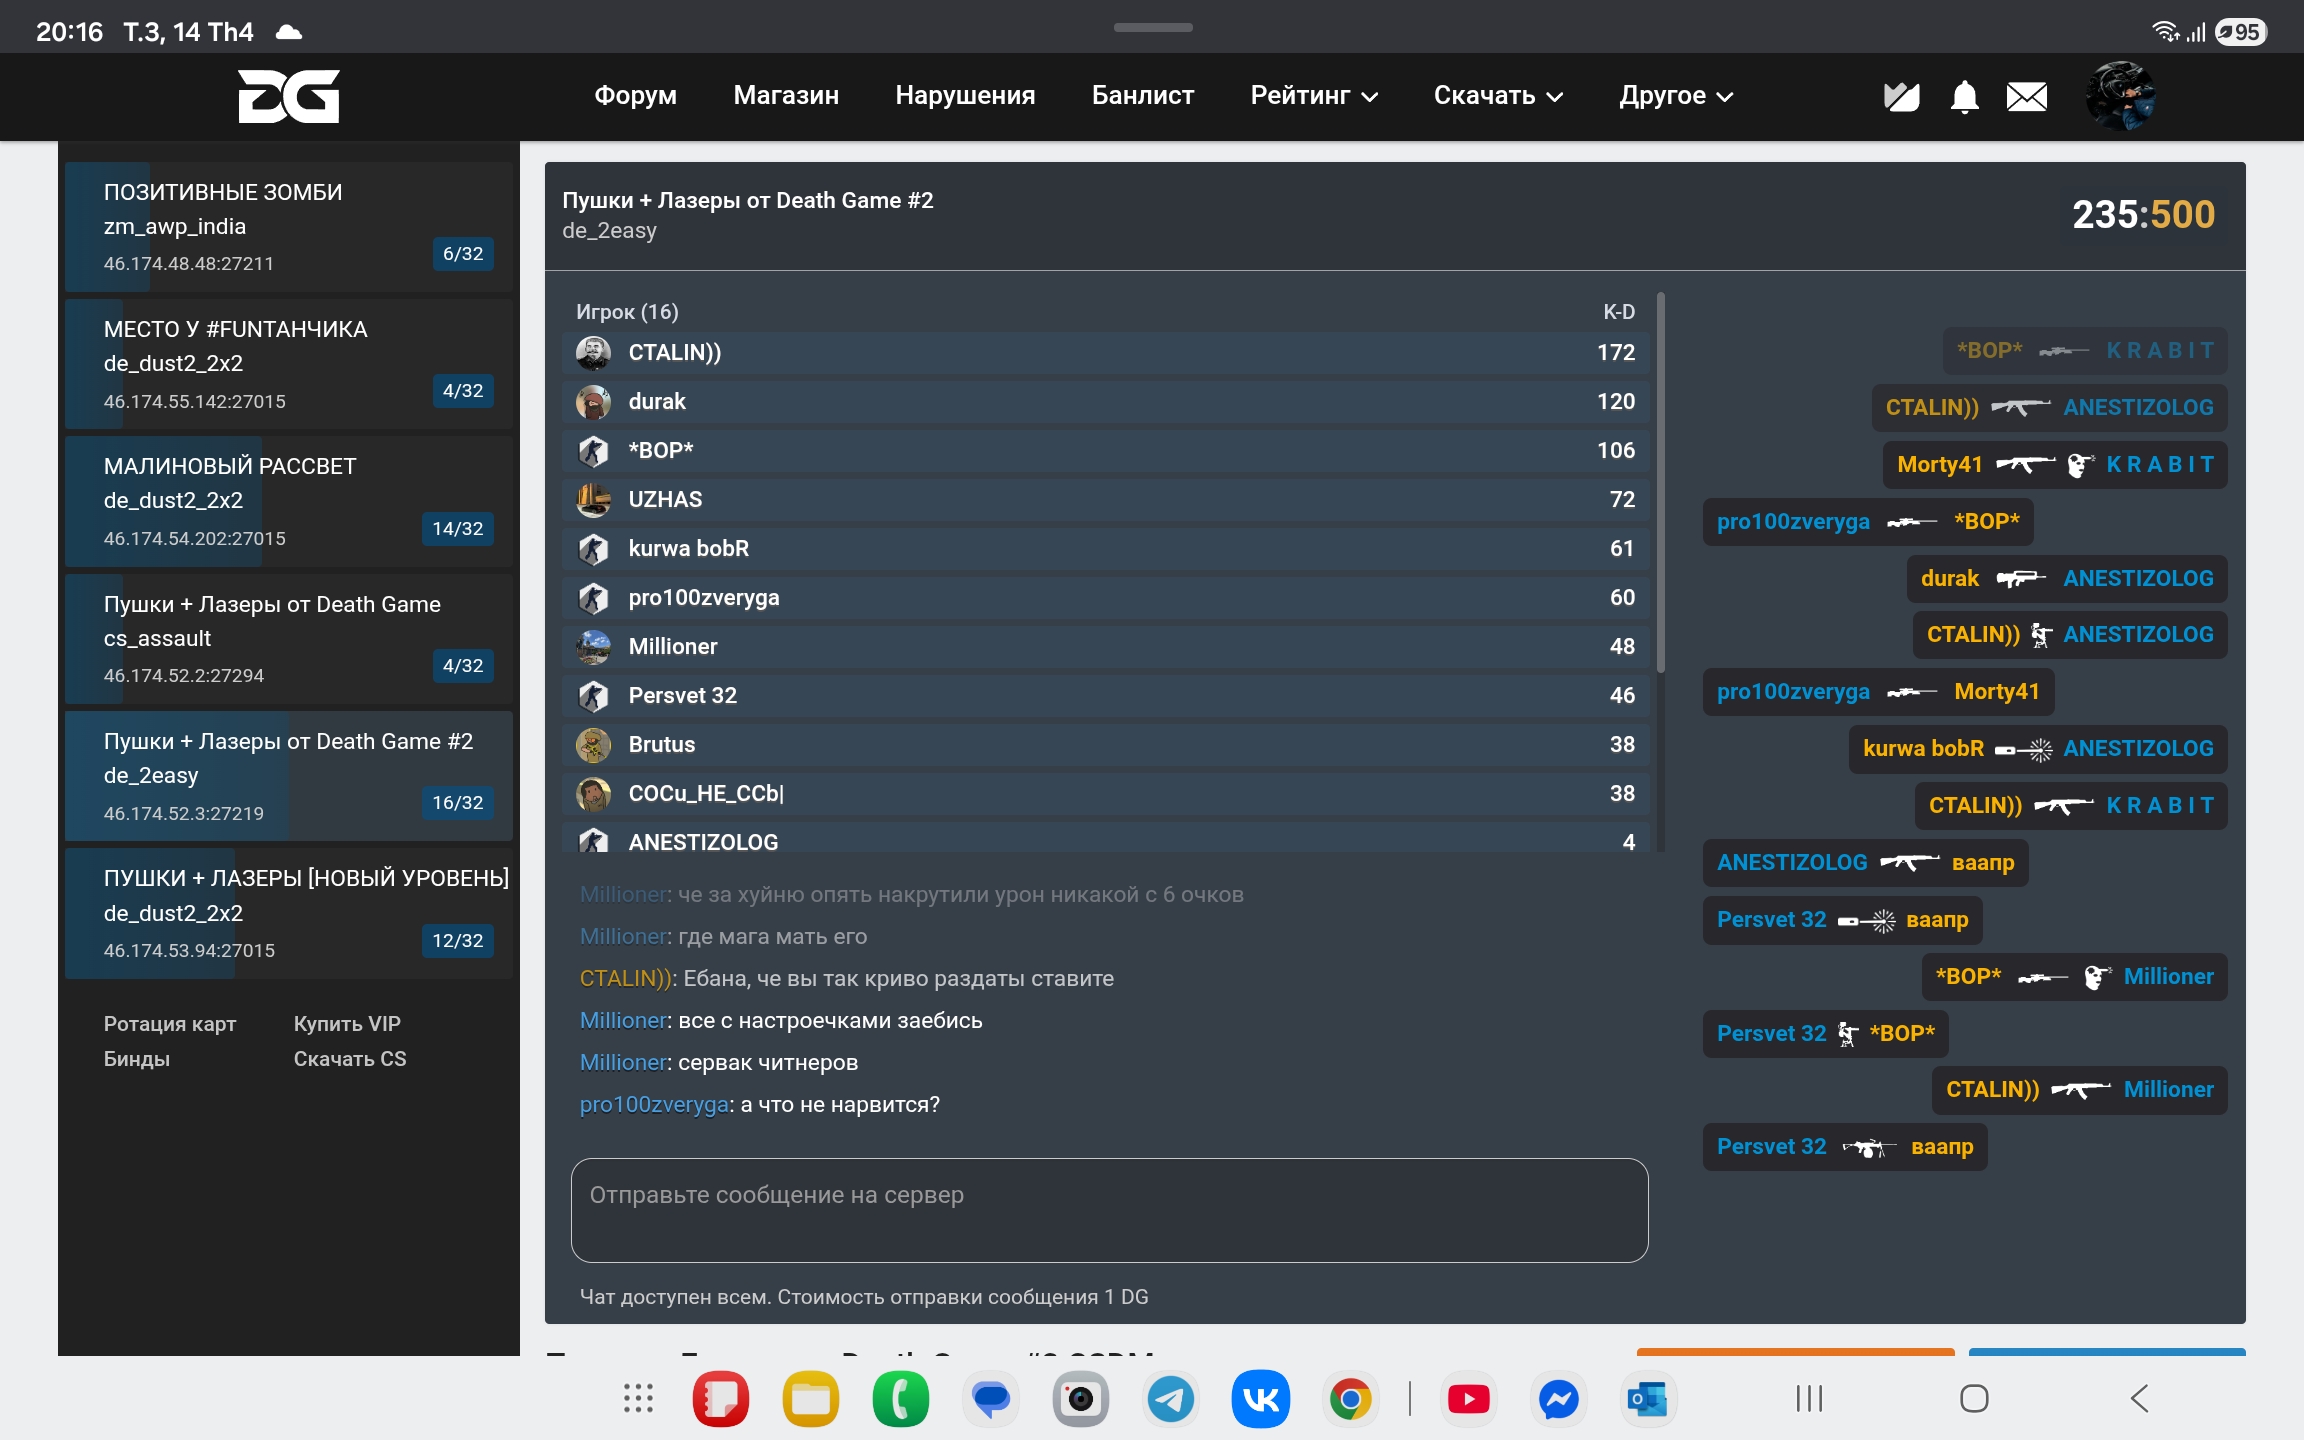Expand the Рейтинг dropdown menu

pyautogui.click(x=1313, y=96)
